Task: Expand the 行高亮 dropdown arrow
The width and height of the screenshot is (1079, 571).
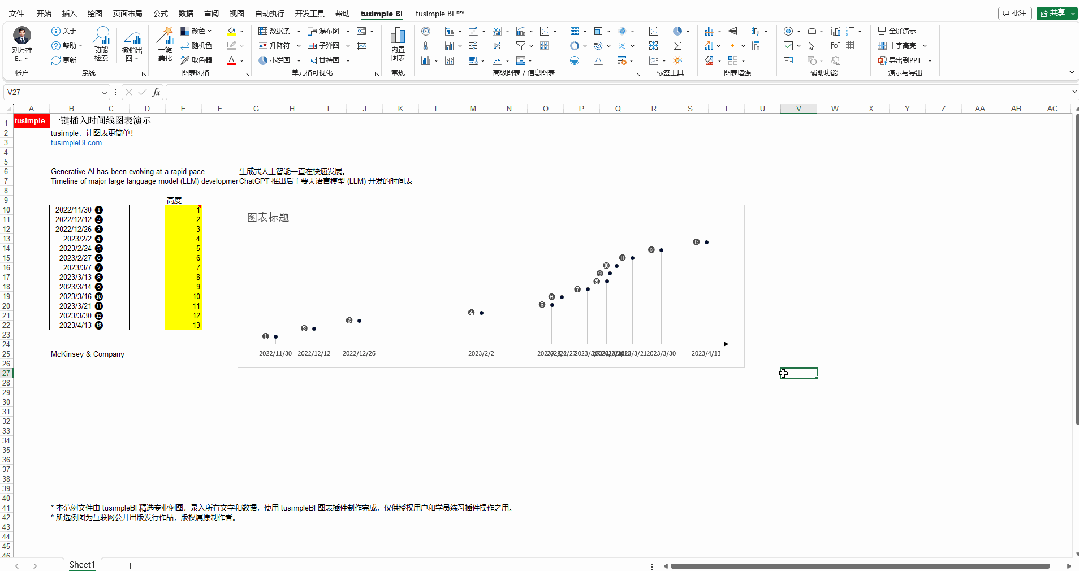Action: click(x=925, y=45)
